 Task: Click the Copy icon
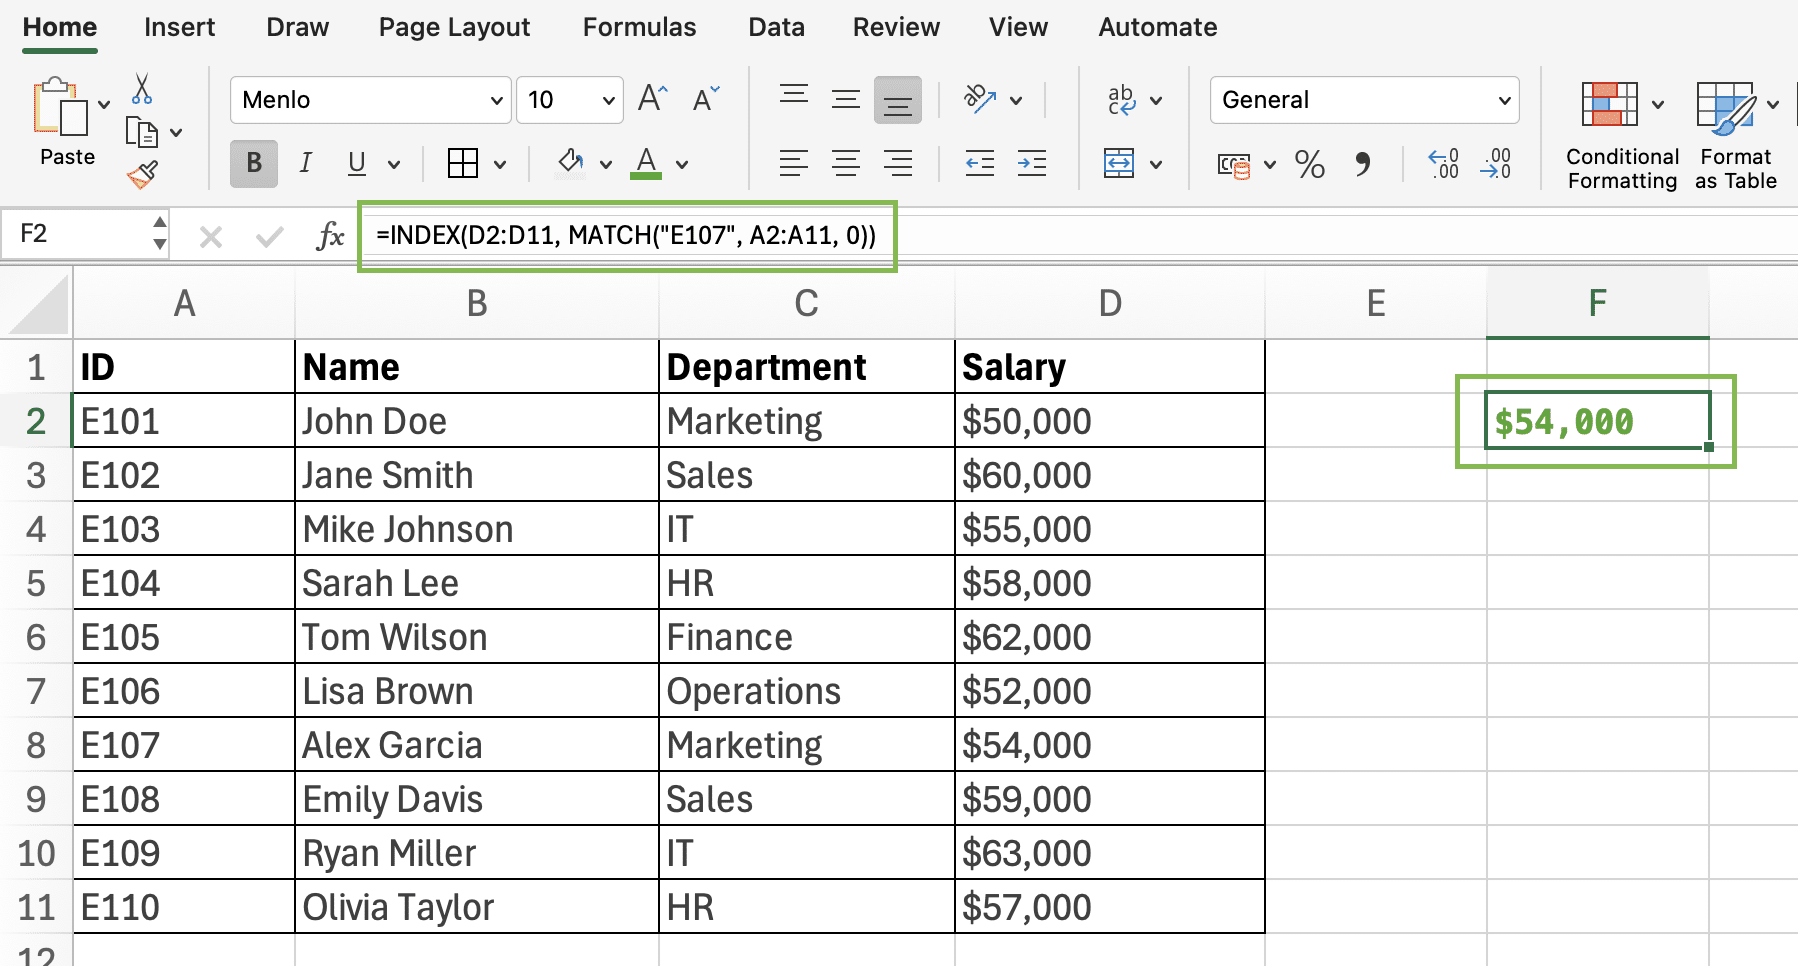(x=142, y=132)
